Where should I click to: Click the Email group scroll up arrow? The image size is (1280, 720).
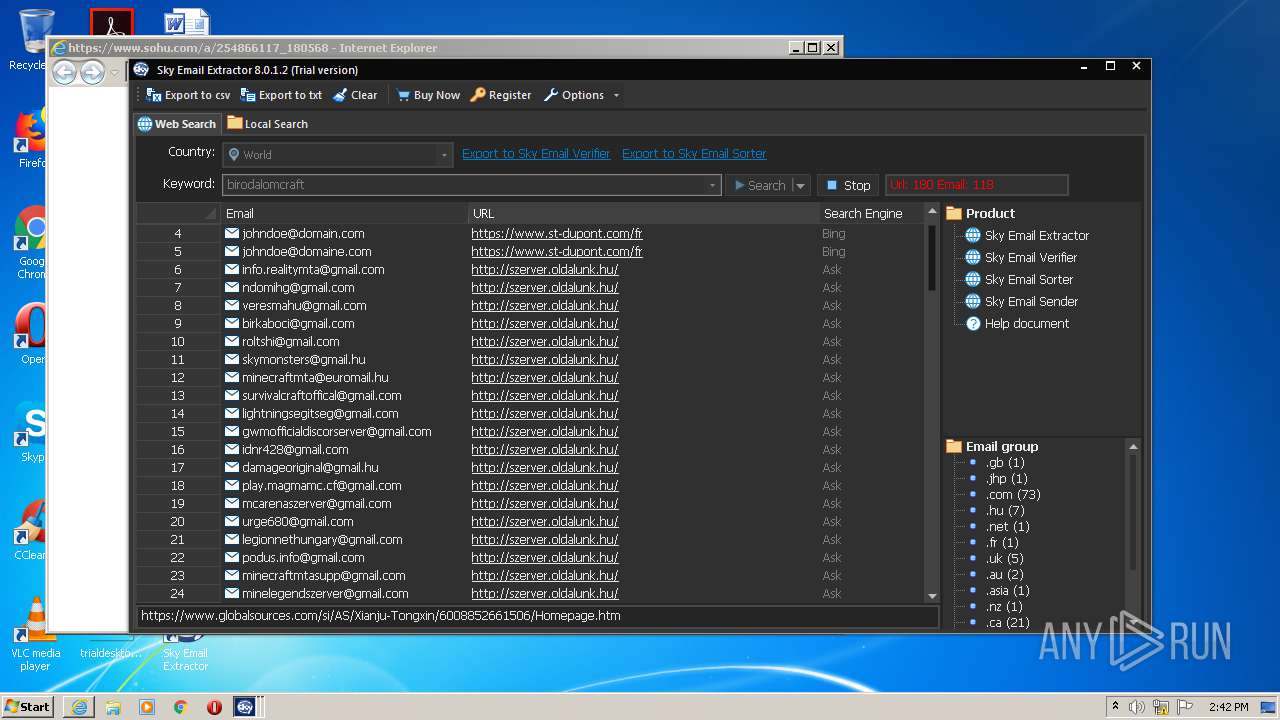click(x=1133, y=447)
